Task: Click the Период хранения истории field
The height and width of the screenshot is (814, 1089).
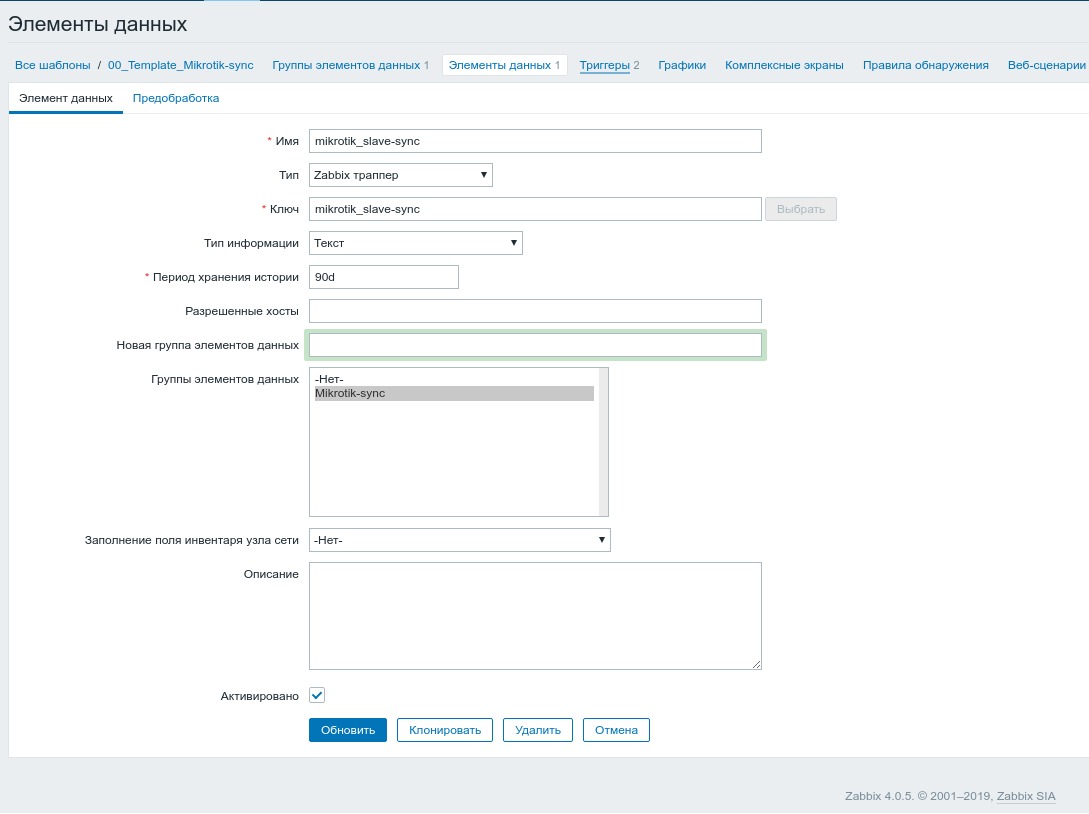Action: click(383, 277)
